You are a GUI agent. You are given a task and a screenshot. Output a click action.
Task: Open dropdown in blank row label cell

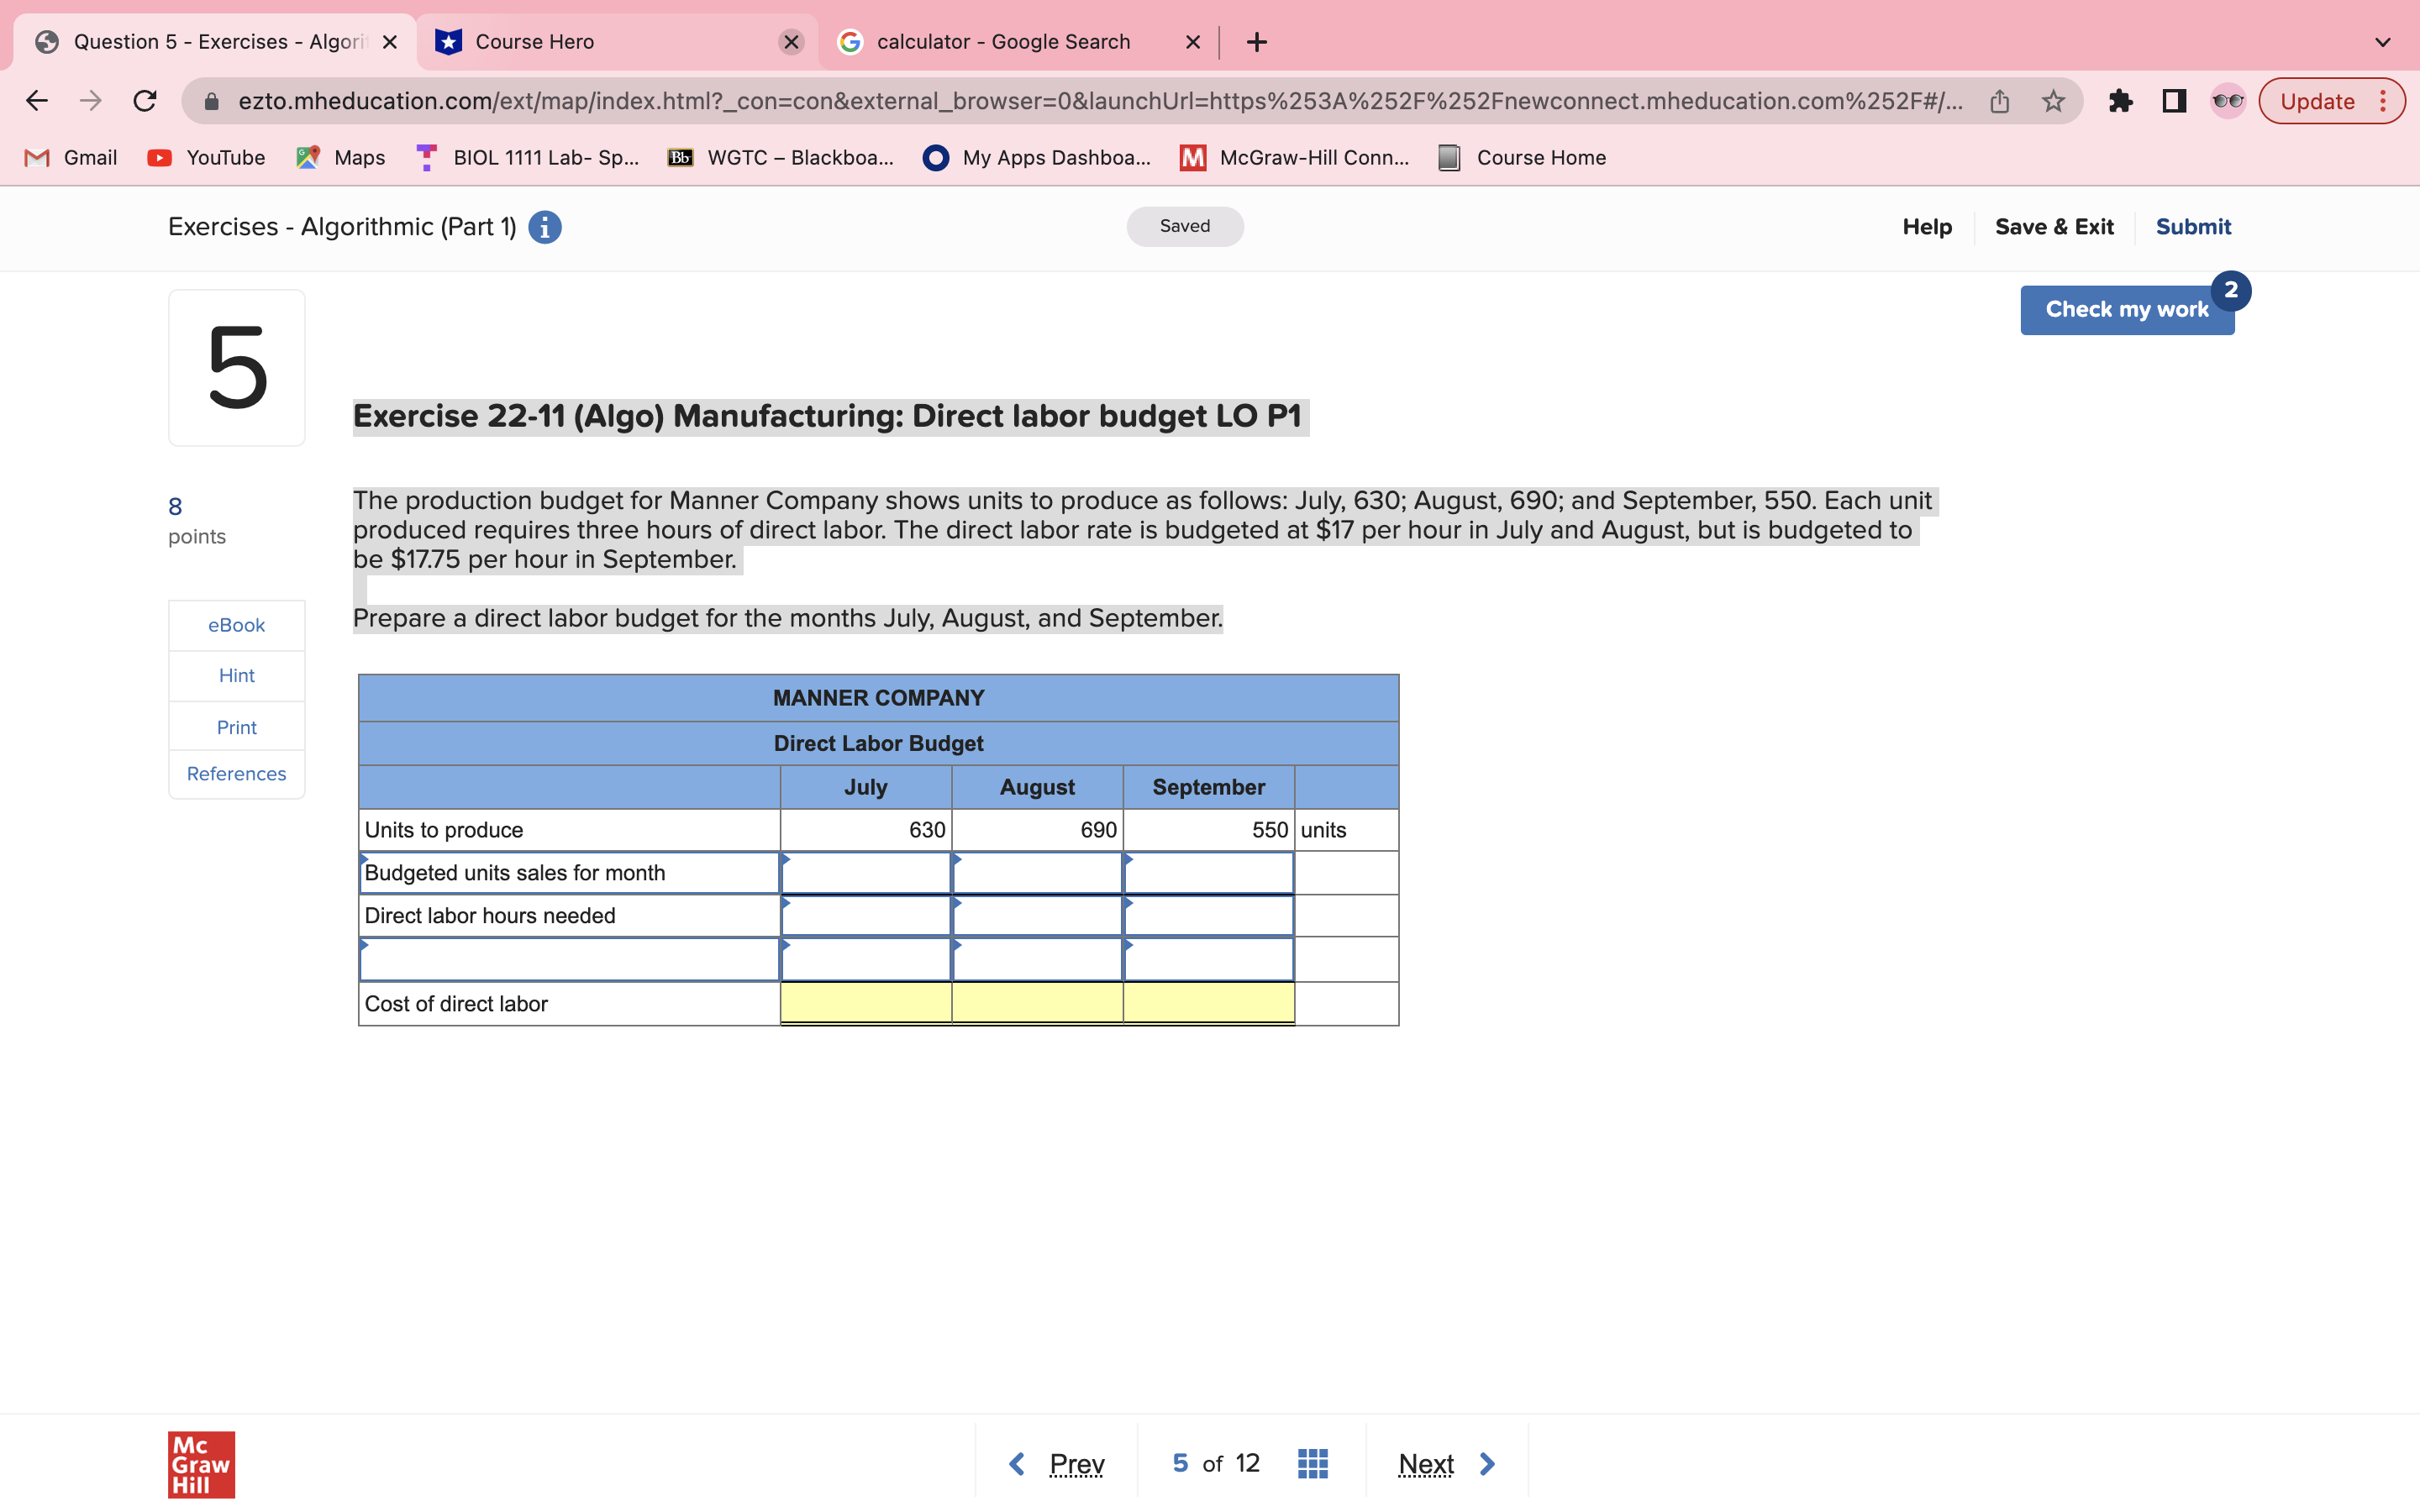[x=568, y=960]
